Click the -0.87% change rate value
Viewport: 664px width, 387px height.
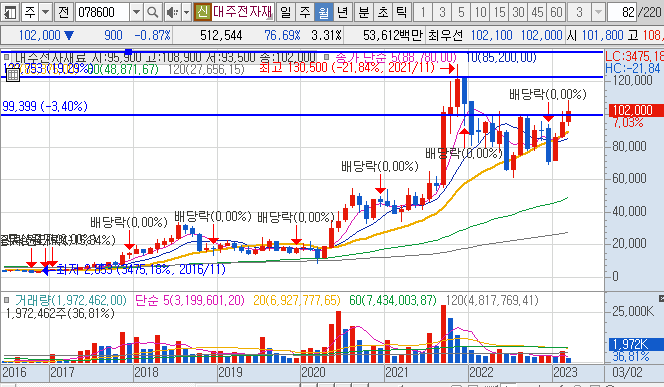tap(152, 36)
